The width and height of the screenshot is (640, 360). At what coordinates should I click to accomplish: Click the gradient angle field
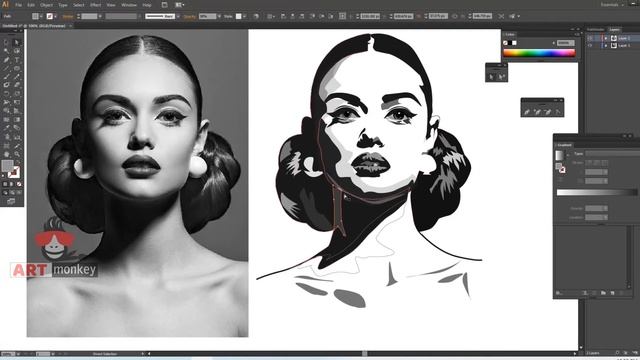coord(596,172)
